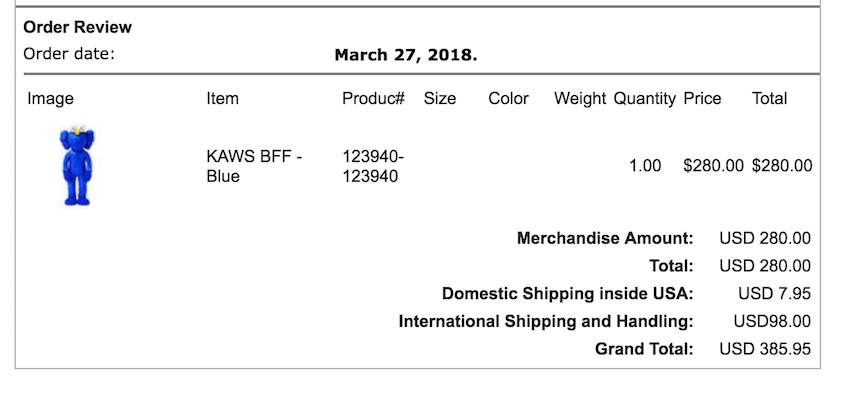Click the blue KAWS BFF product image
Image resolution: width=850 pixels, height=393 pixels.
(76, 165)
